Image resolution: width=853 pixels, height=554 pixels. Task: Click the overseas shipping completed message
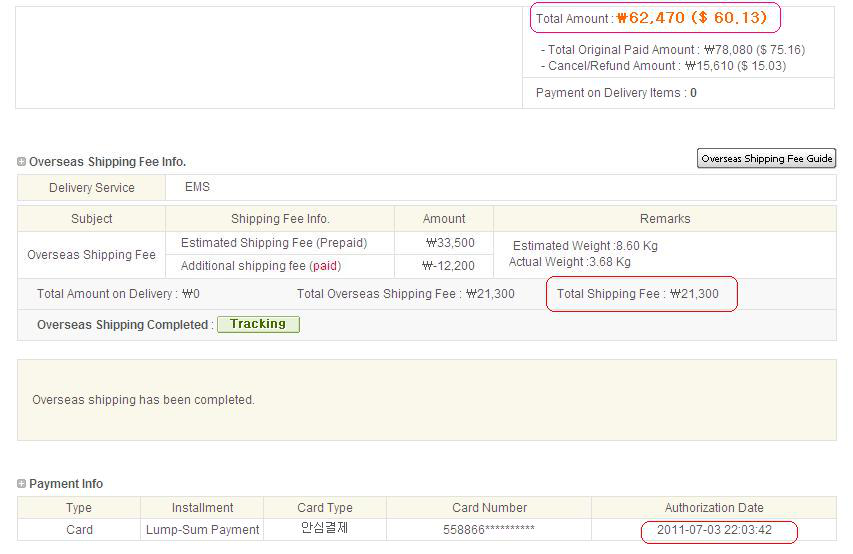pos(144,400)
